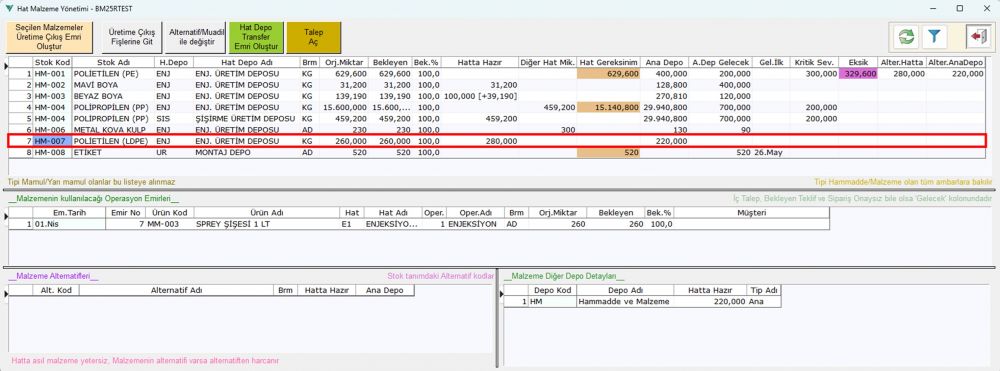Viewport: 1000px width, 371px height.
Task: Open the blue funnel filter icon
Action: click(934, 37)
